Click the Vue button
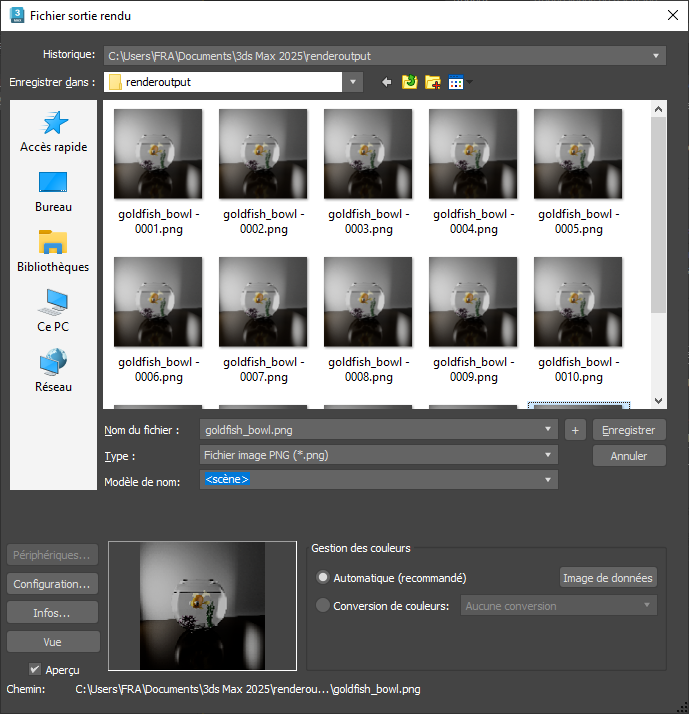The height and width of the screenshot is (714, 689). pos(52,642)
